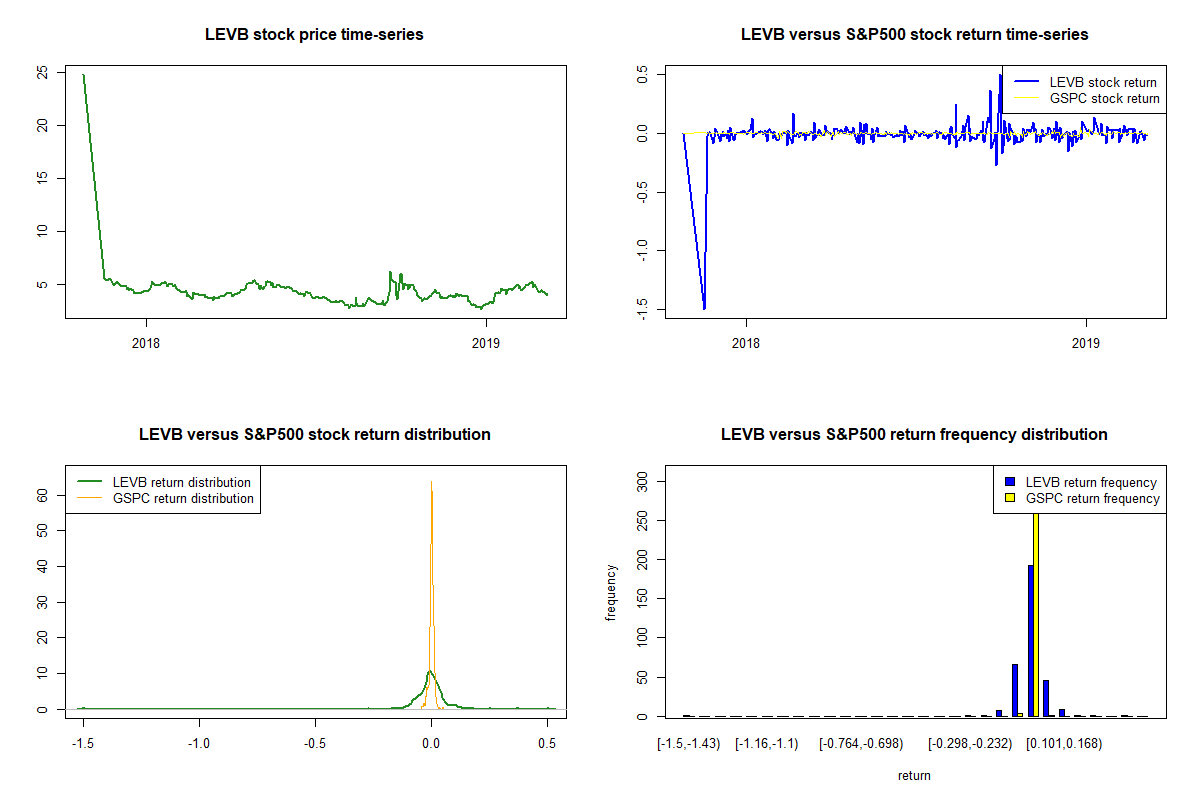The image size is (1200, 800).
Task: Click the stock return time-series chart title
Action: pyautogui.click(x=914, y=35)
